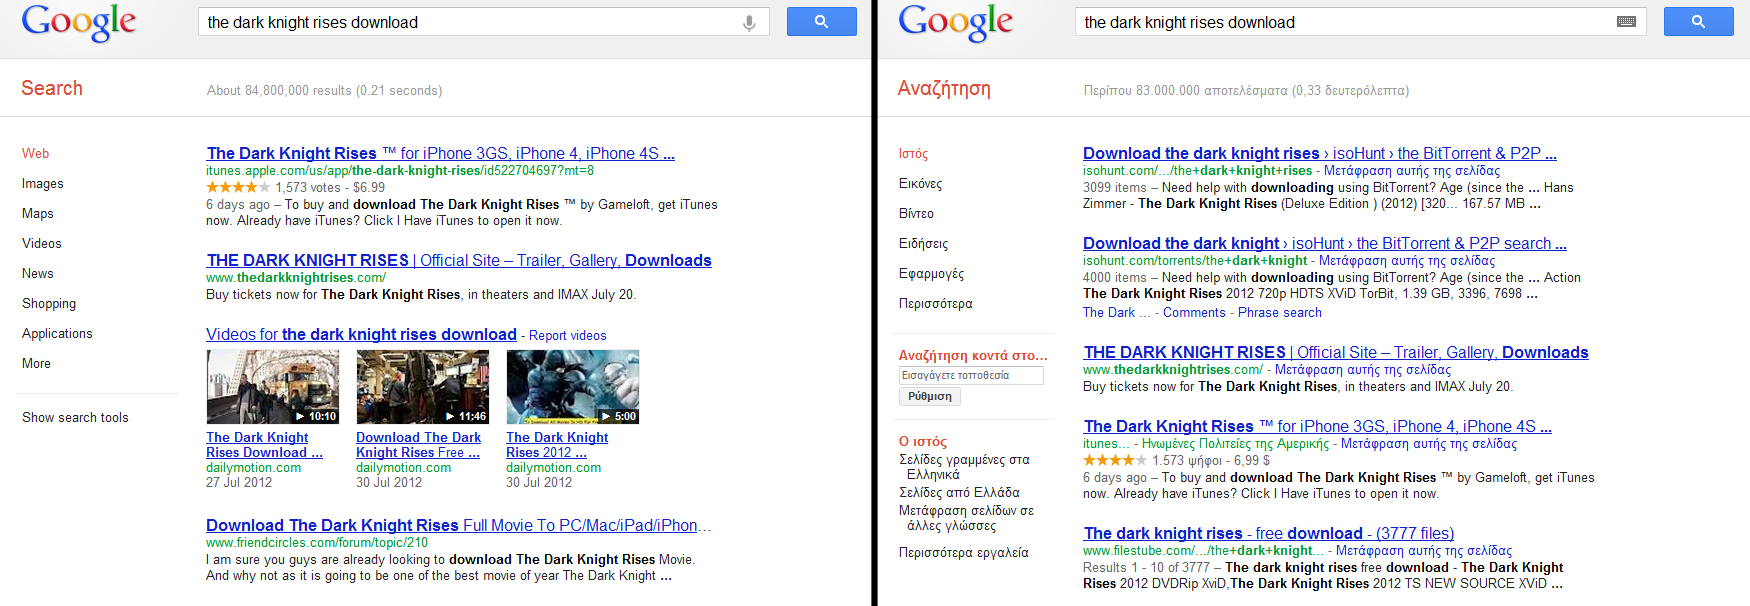Screen dimensions: 1750x606
Task: Expand More in the English sidebar
Action: [36, 363]
